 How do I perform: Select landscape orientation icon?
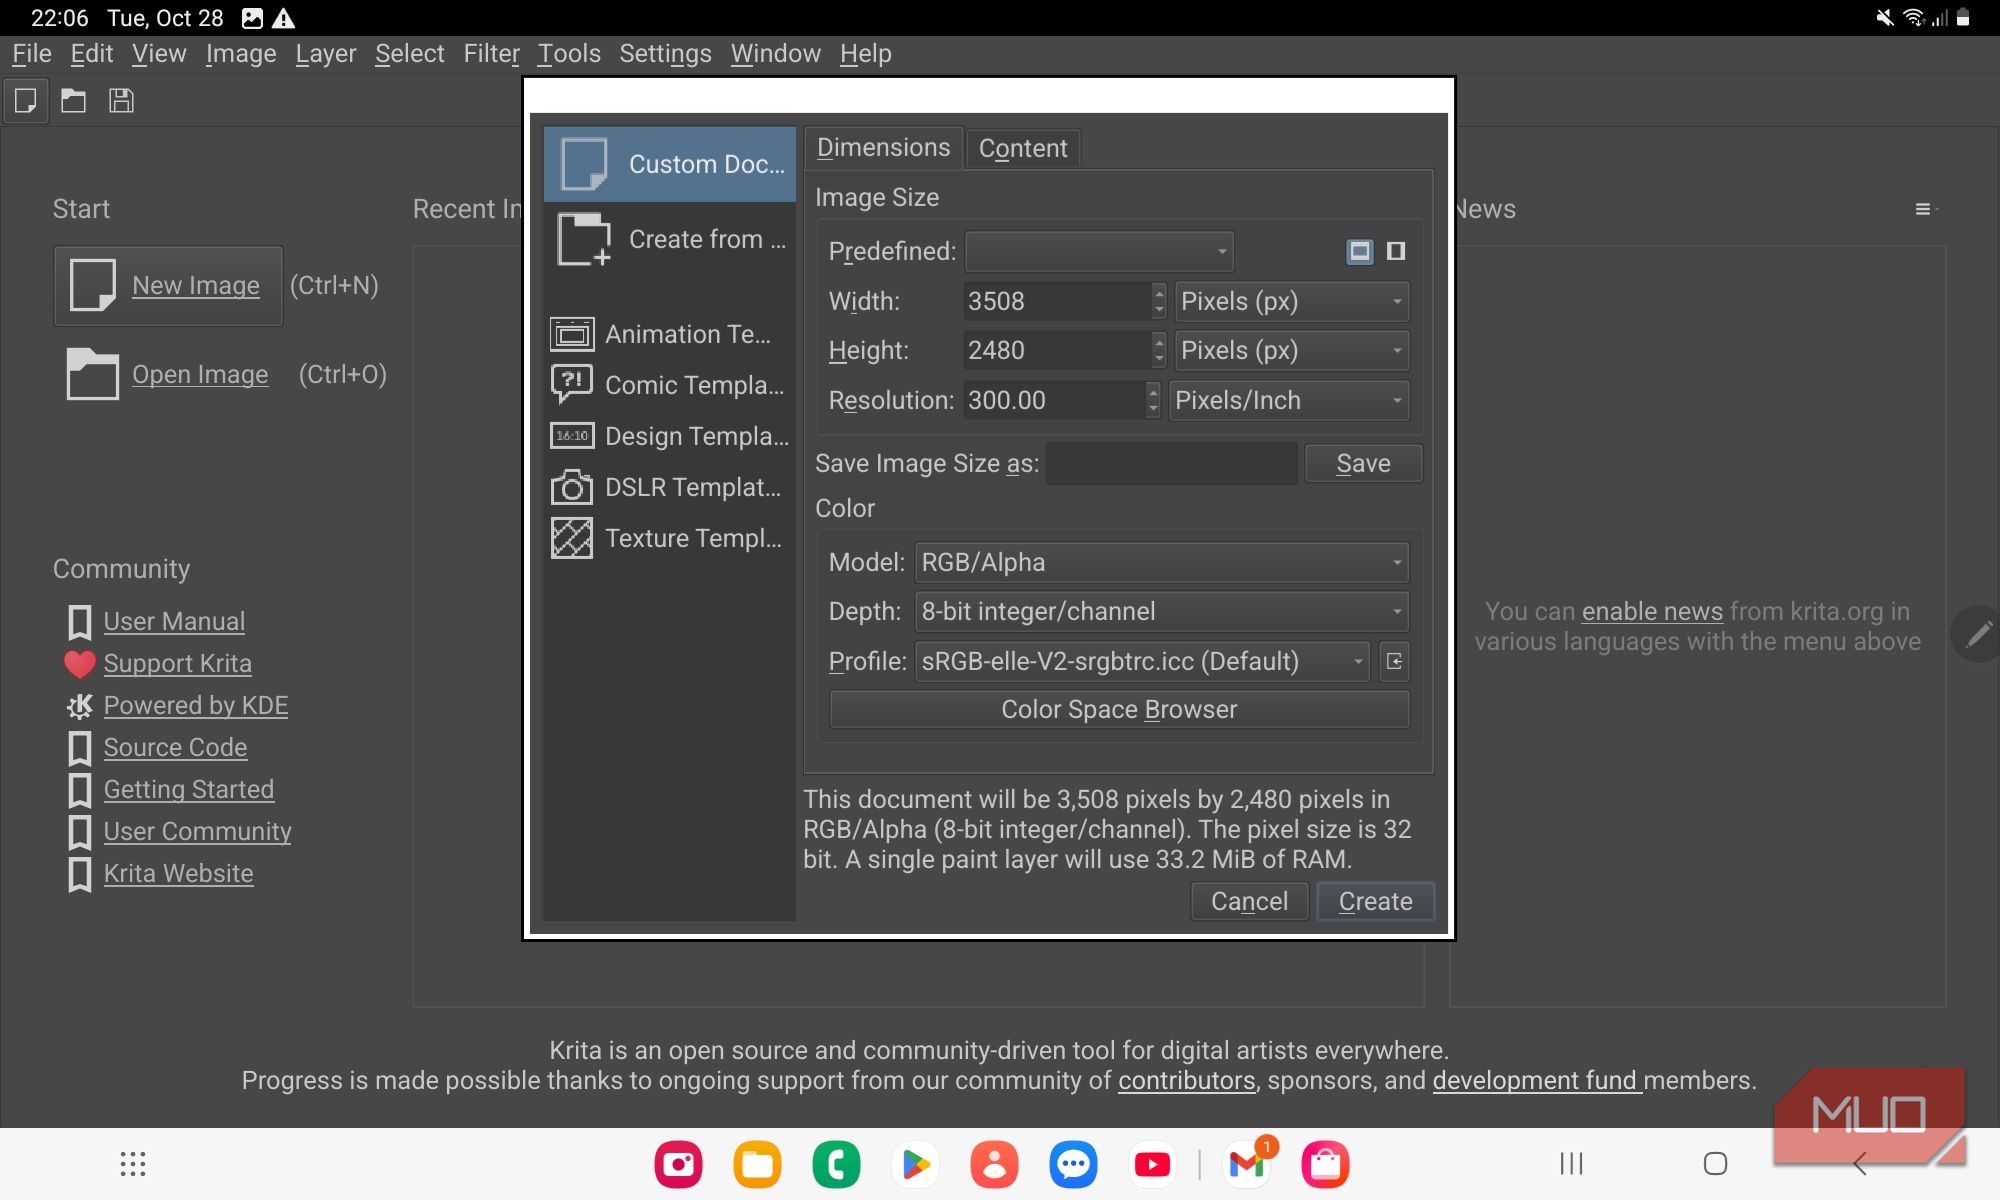(1359, 251)
